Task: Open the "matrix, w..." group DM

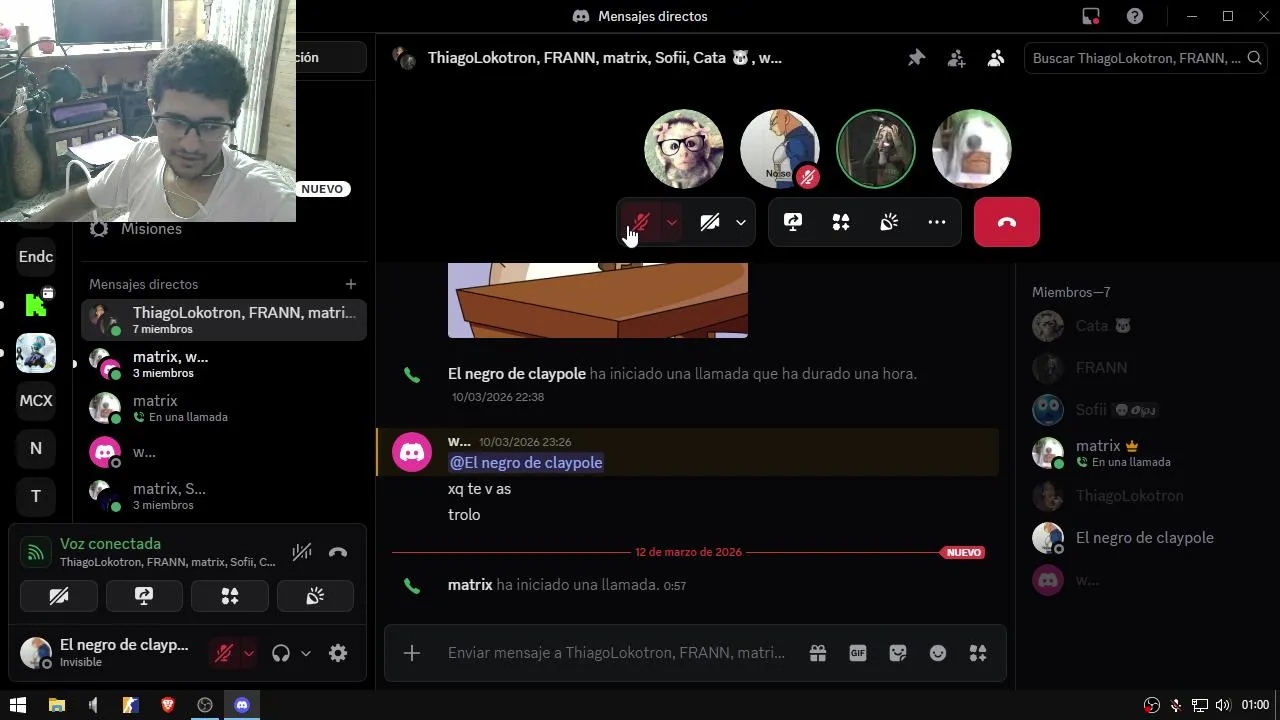Action: 224,364
